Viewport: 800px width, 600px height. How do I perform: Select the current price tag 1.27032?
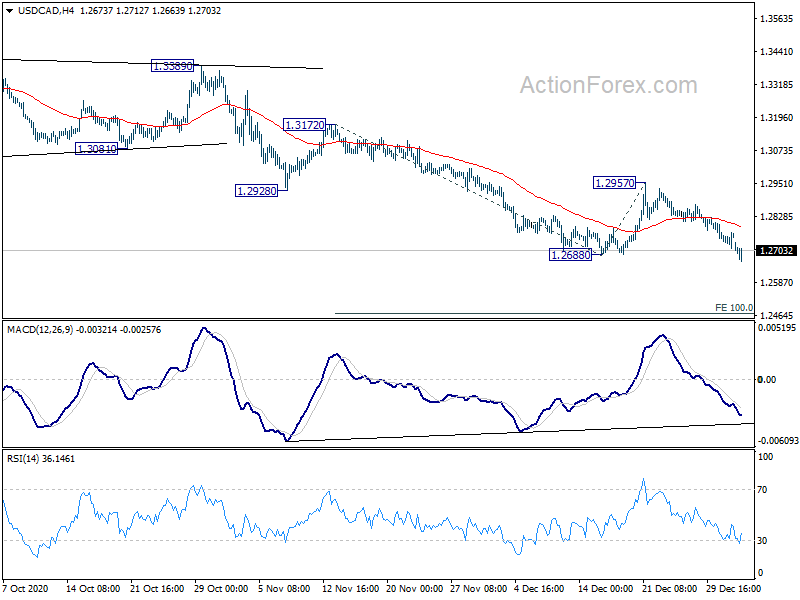[777, 251]
